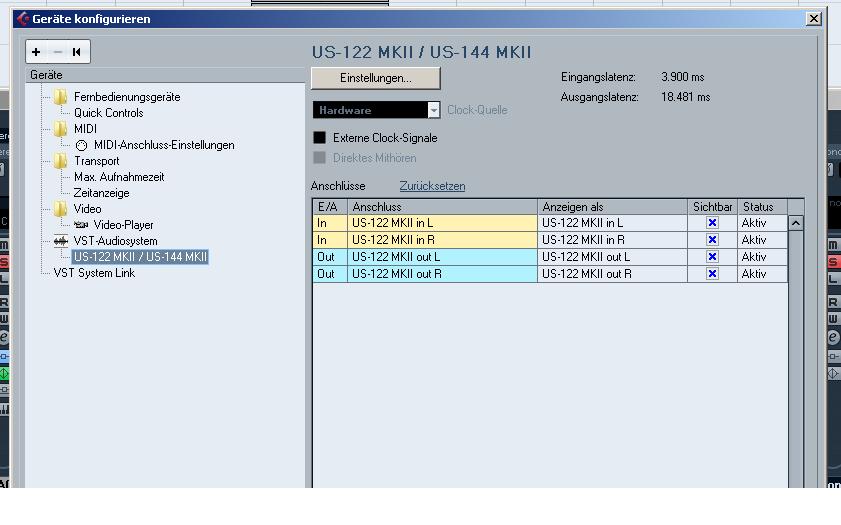Click the Zurücksetzen link
Screen dimensions: 841x525
click(432, 186)
